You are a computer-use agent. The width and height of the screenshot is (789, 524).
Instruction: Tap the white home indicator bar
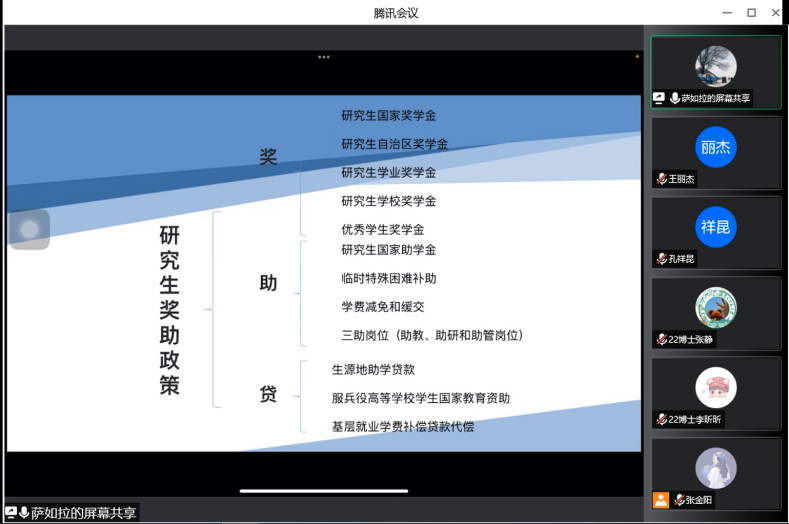click(x=324, y=491)
